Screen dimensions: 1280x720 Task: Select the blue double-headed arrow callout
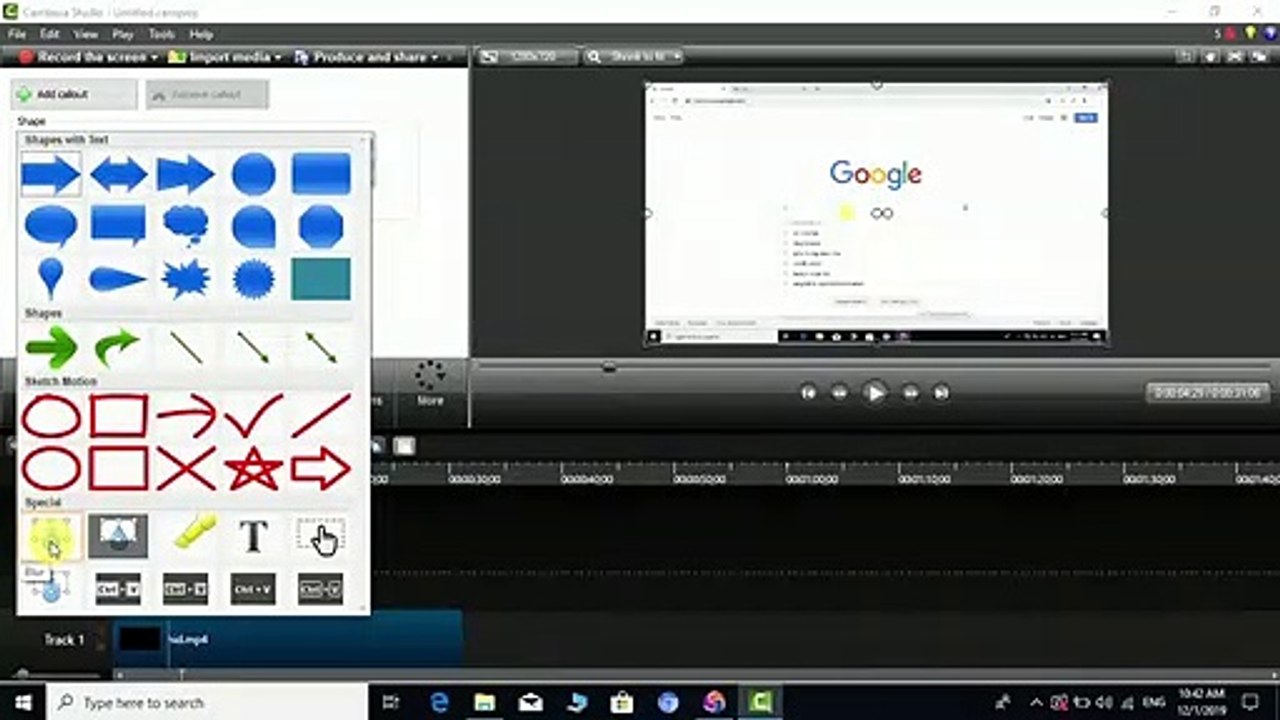[x=118, y=175]
